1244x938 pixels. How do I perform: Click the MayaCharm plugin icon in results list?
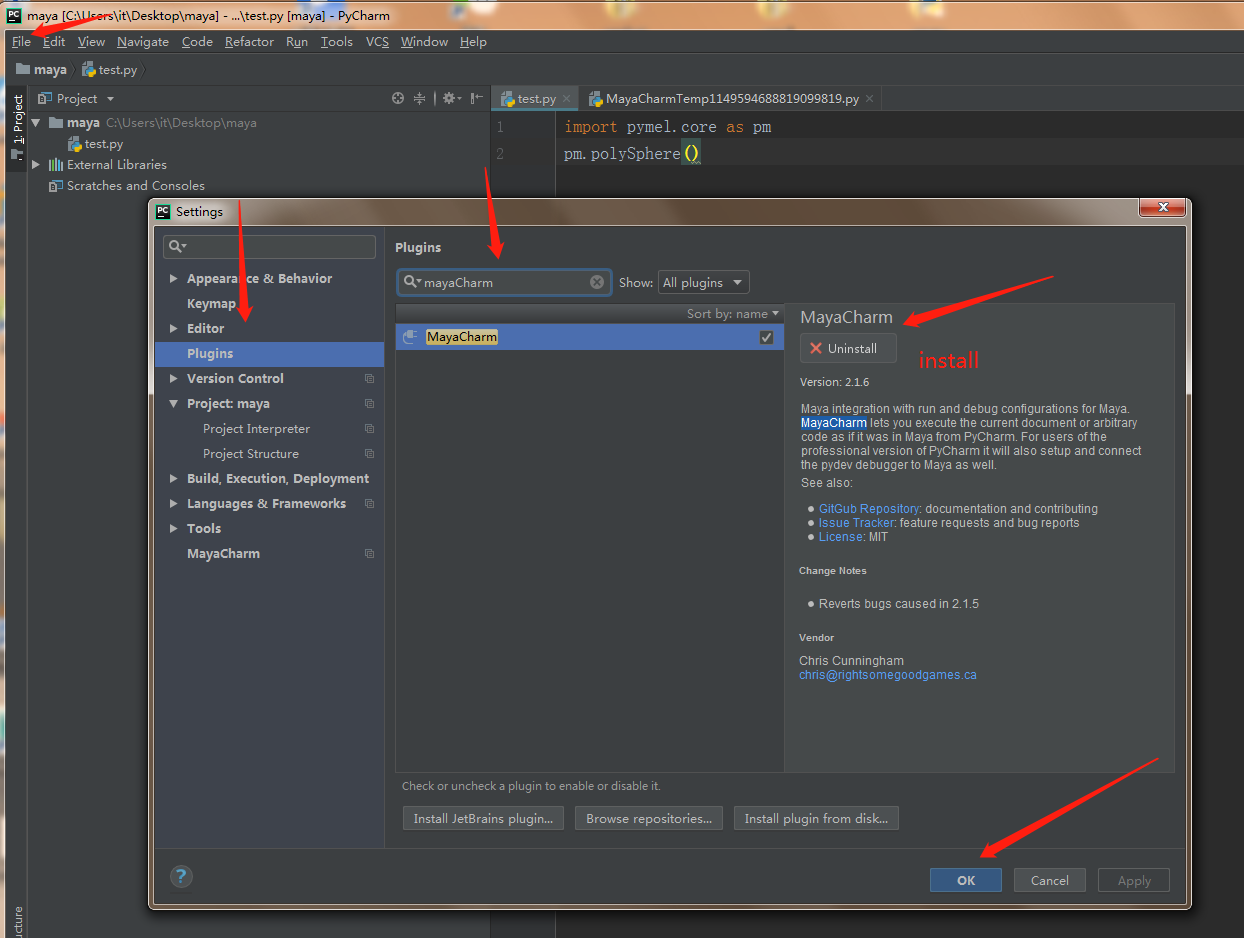(x=410, y=337)
